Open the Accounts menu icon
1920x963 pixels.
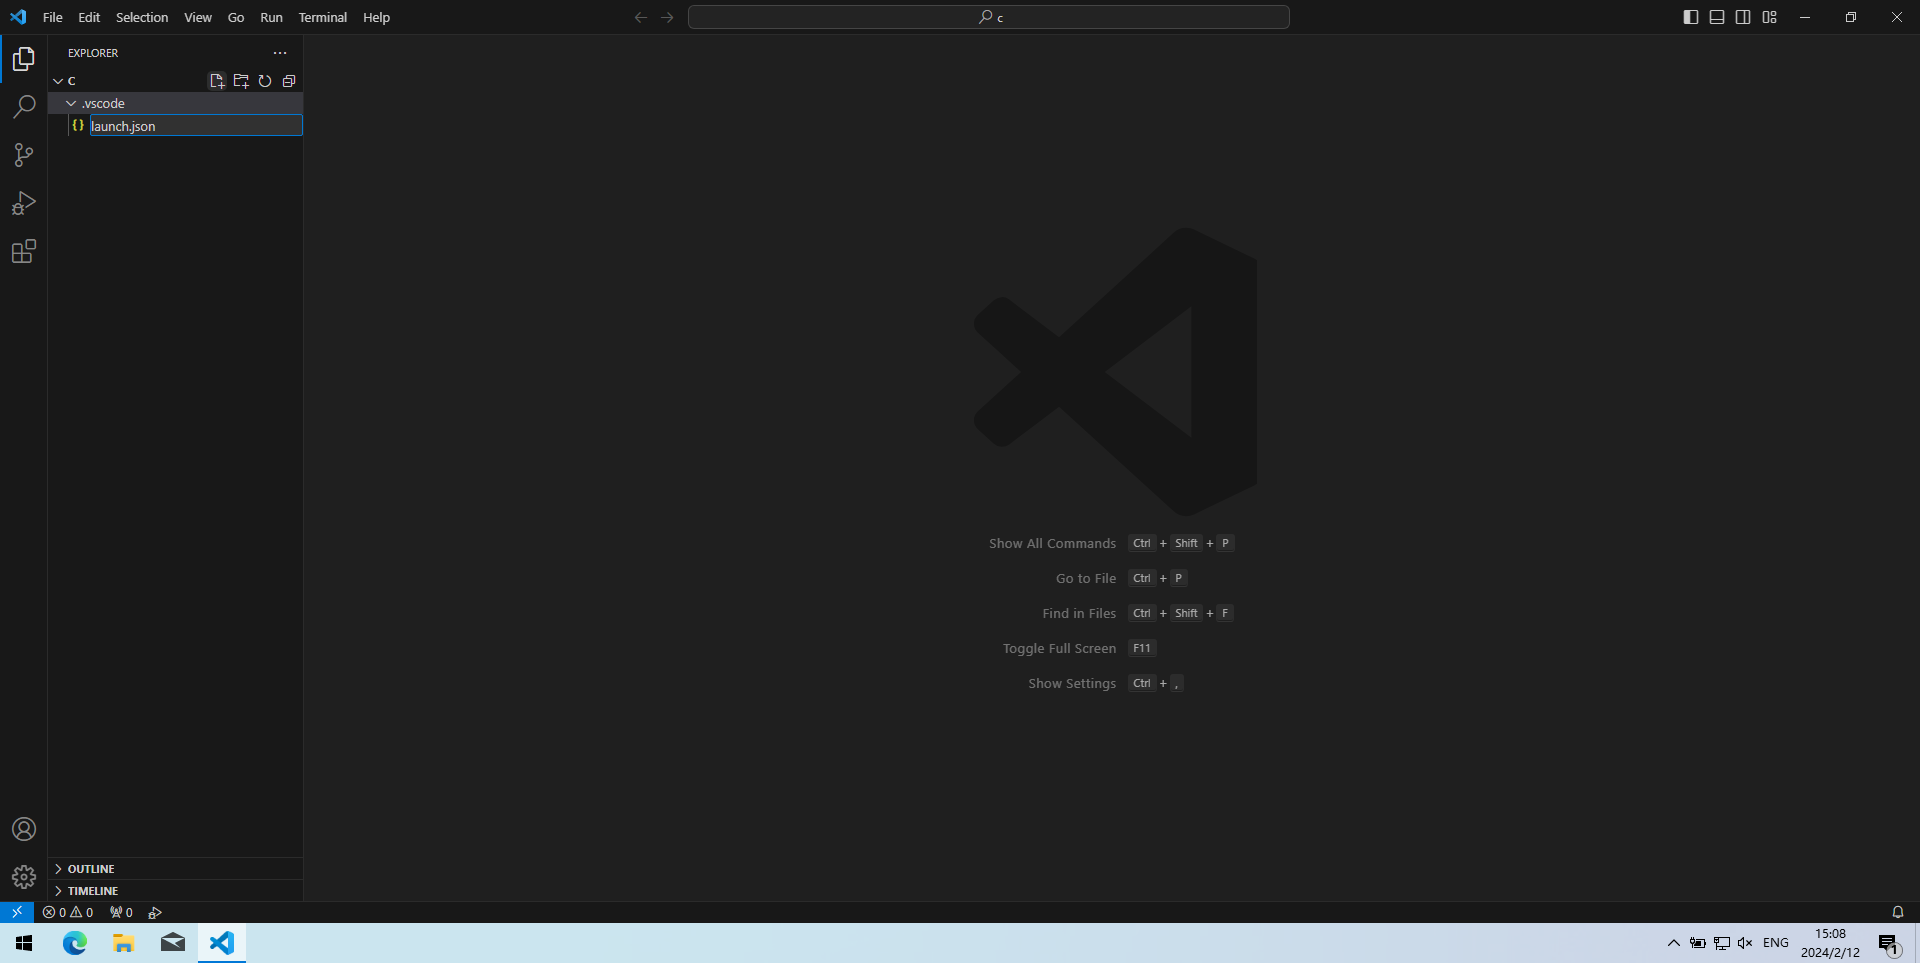tap(24, 829)
